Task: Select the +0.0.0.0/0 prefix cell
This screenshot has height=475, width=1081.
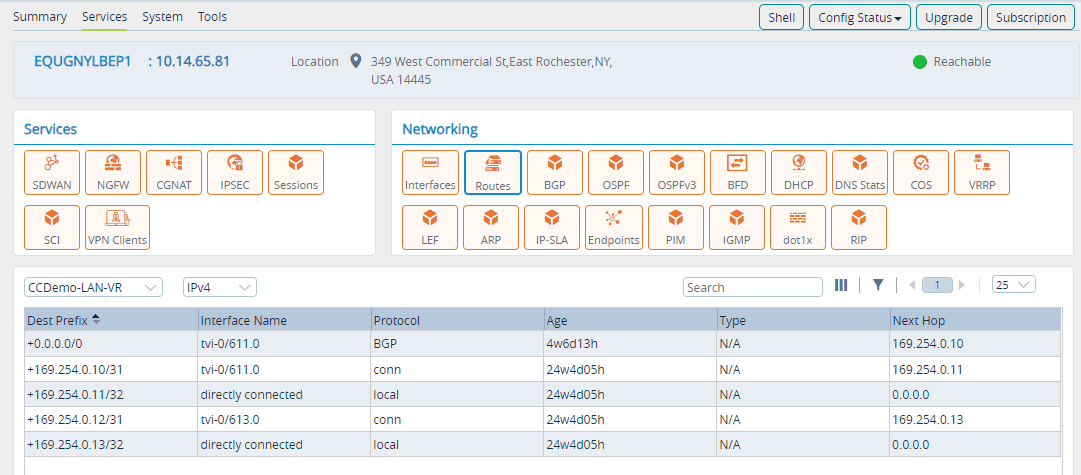Action: click(112, 344)
